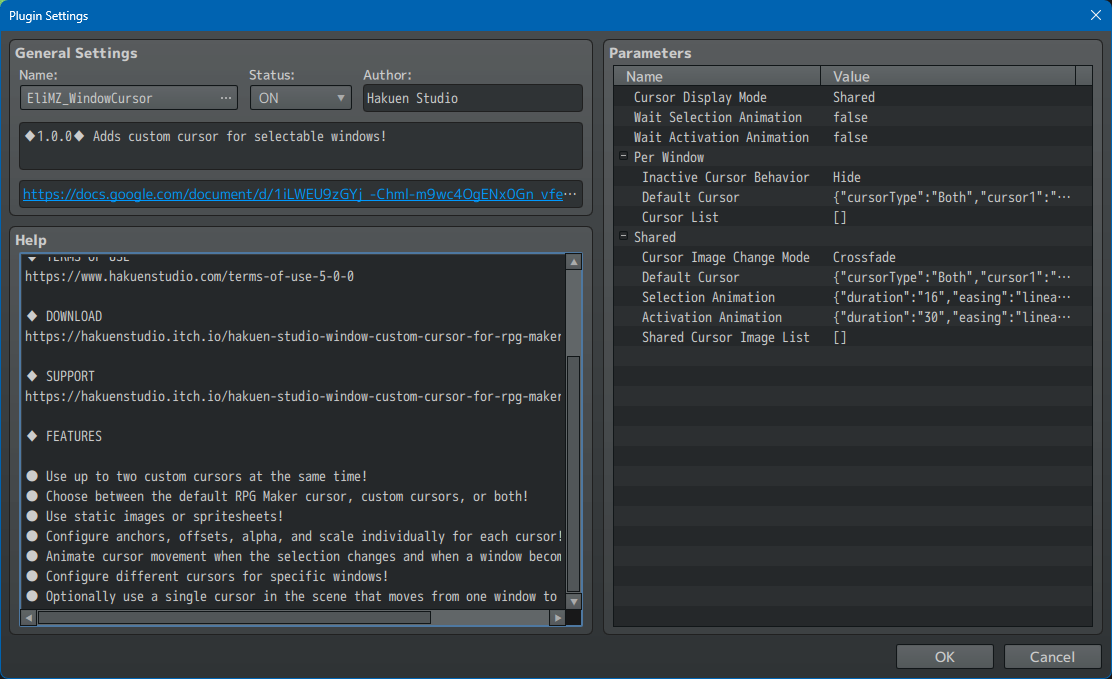The height and width of the screenshot is (679, 1112).
Task: Select the Cursor Image Change Mode parameter
Action: (x=852, y=258)
